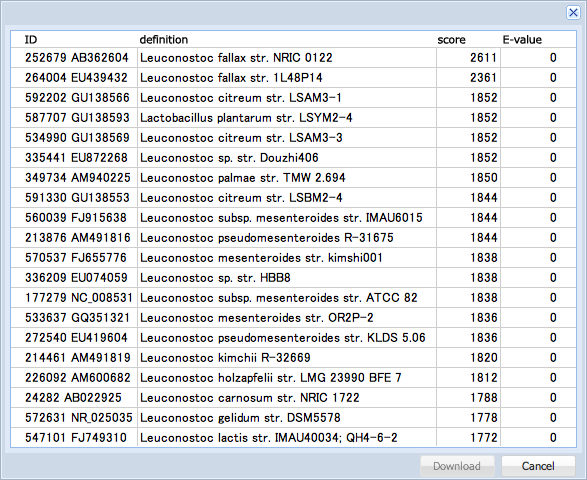
Task: Click the Download button
Action: [x=457, y=466]
